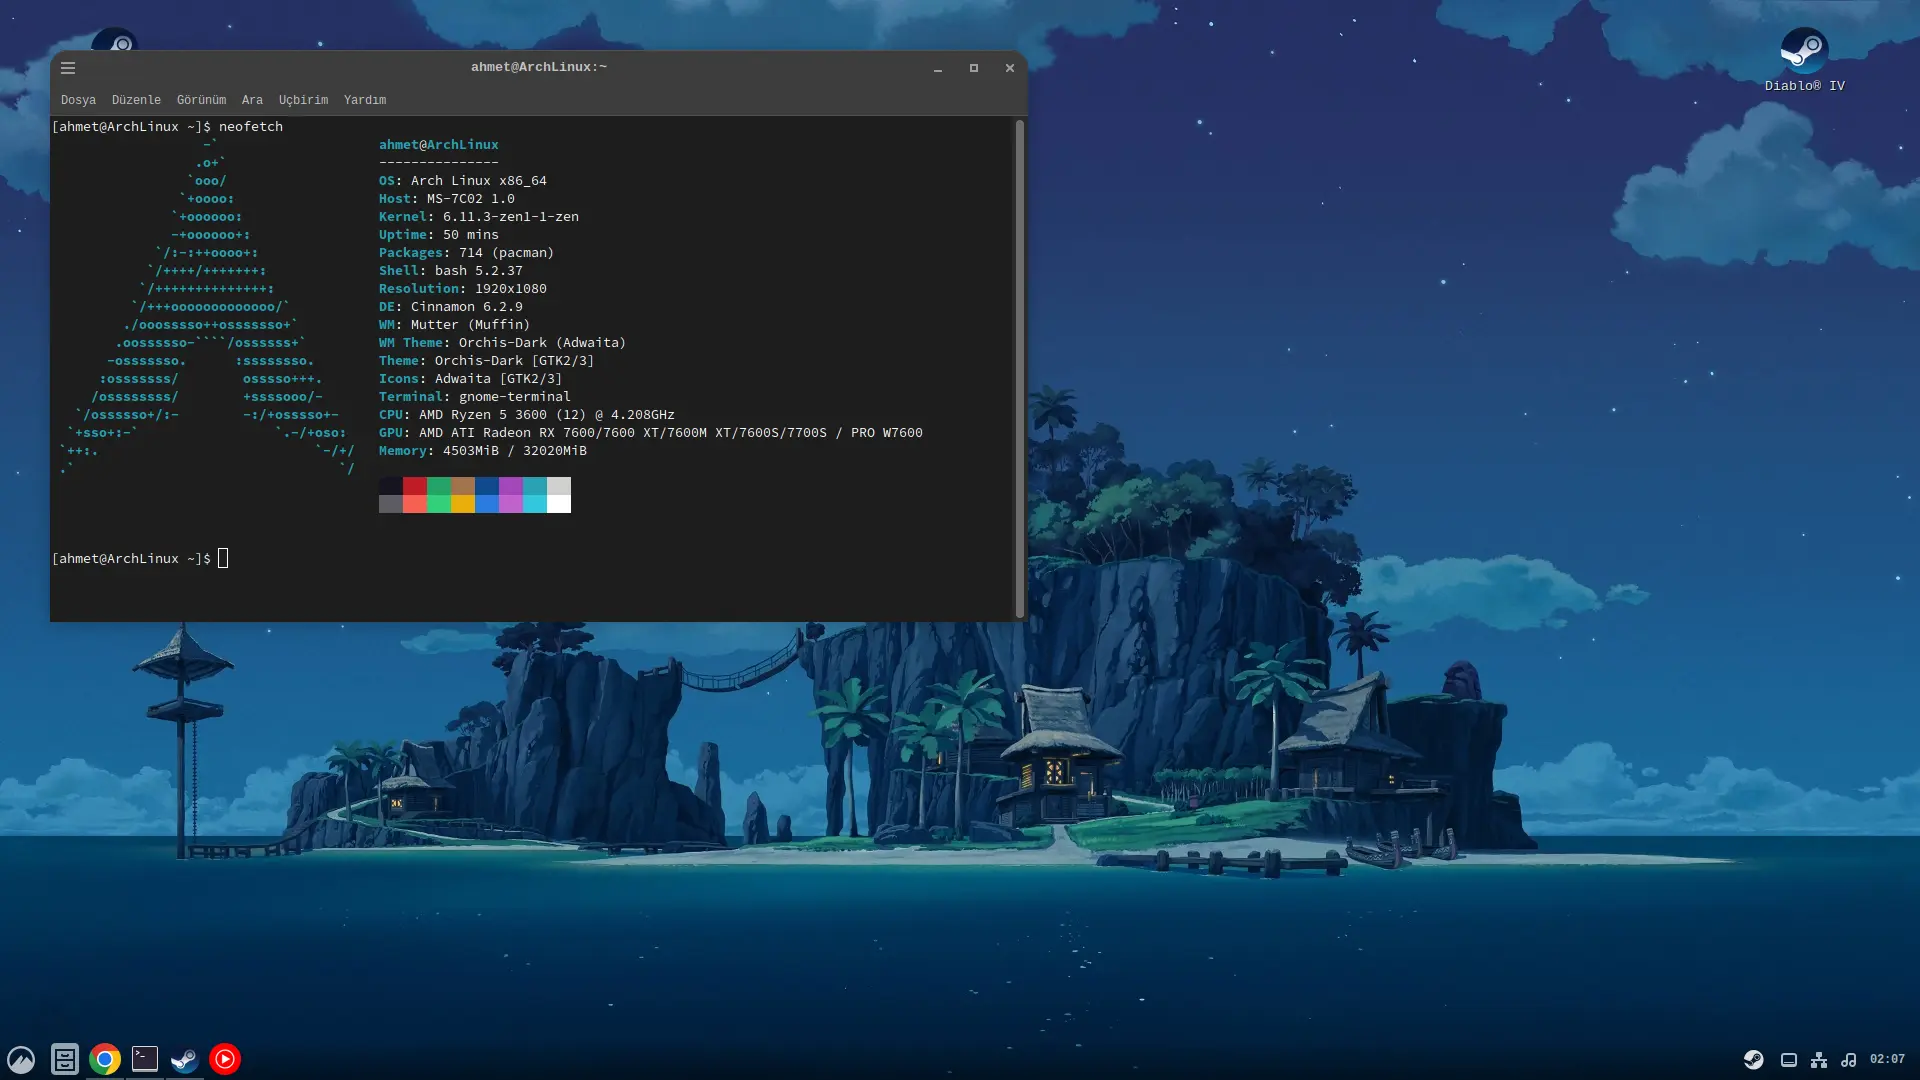The width and height of the screenshot is (1920, 1080).
Task: Click the Uptime value '50 mins'
Action: pyautogui.click(x=470, y=235)
